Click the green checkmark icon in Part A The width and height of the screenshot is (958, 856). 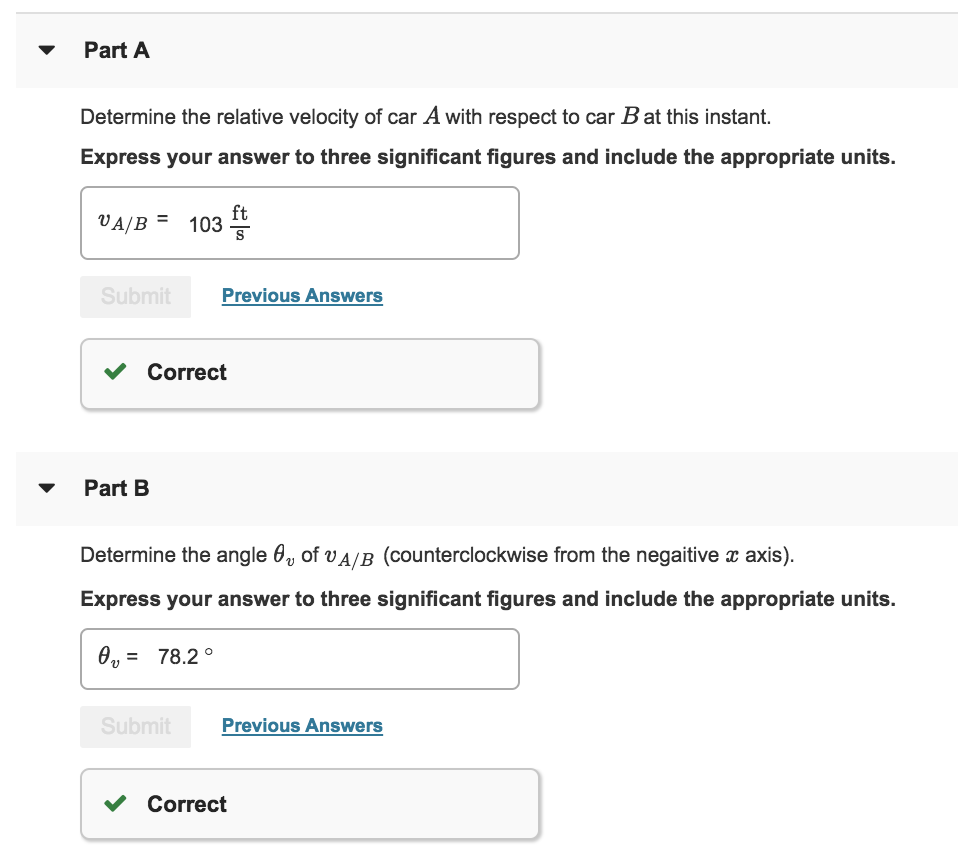pos(114,372)
